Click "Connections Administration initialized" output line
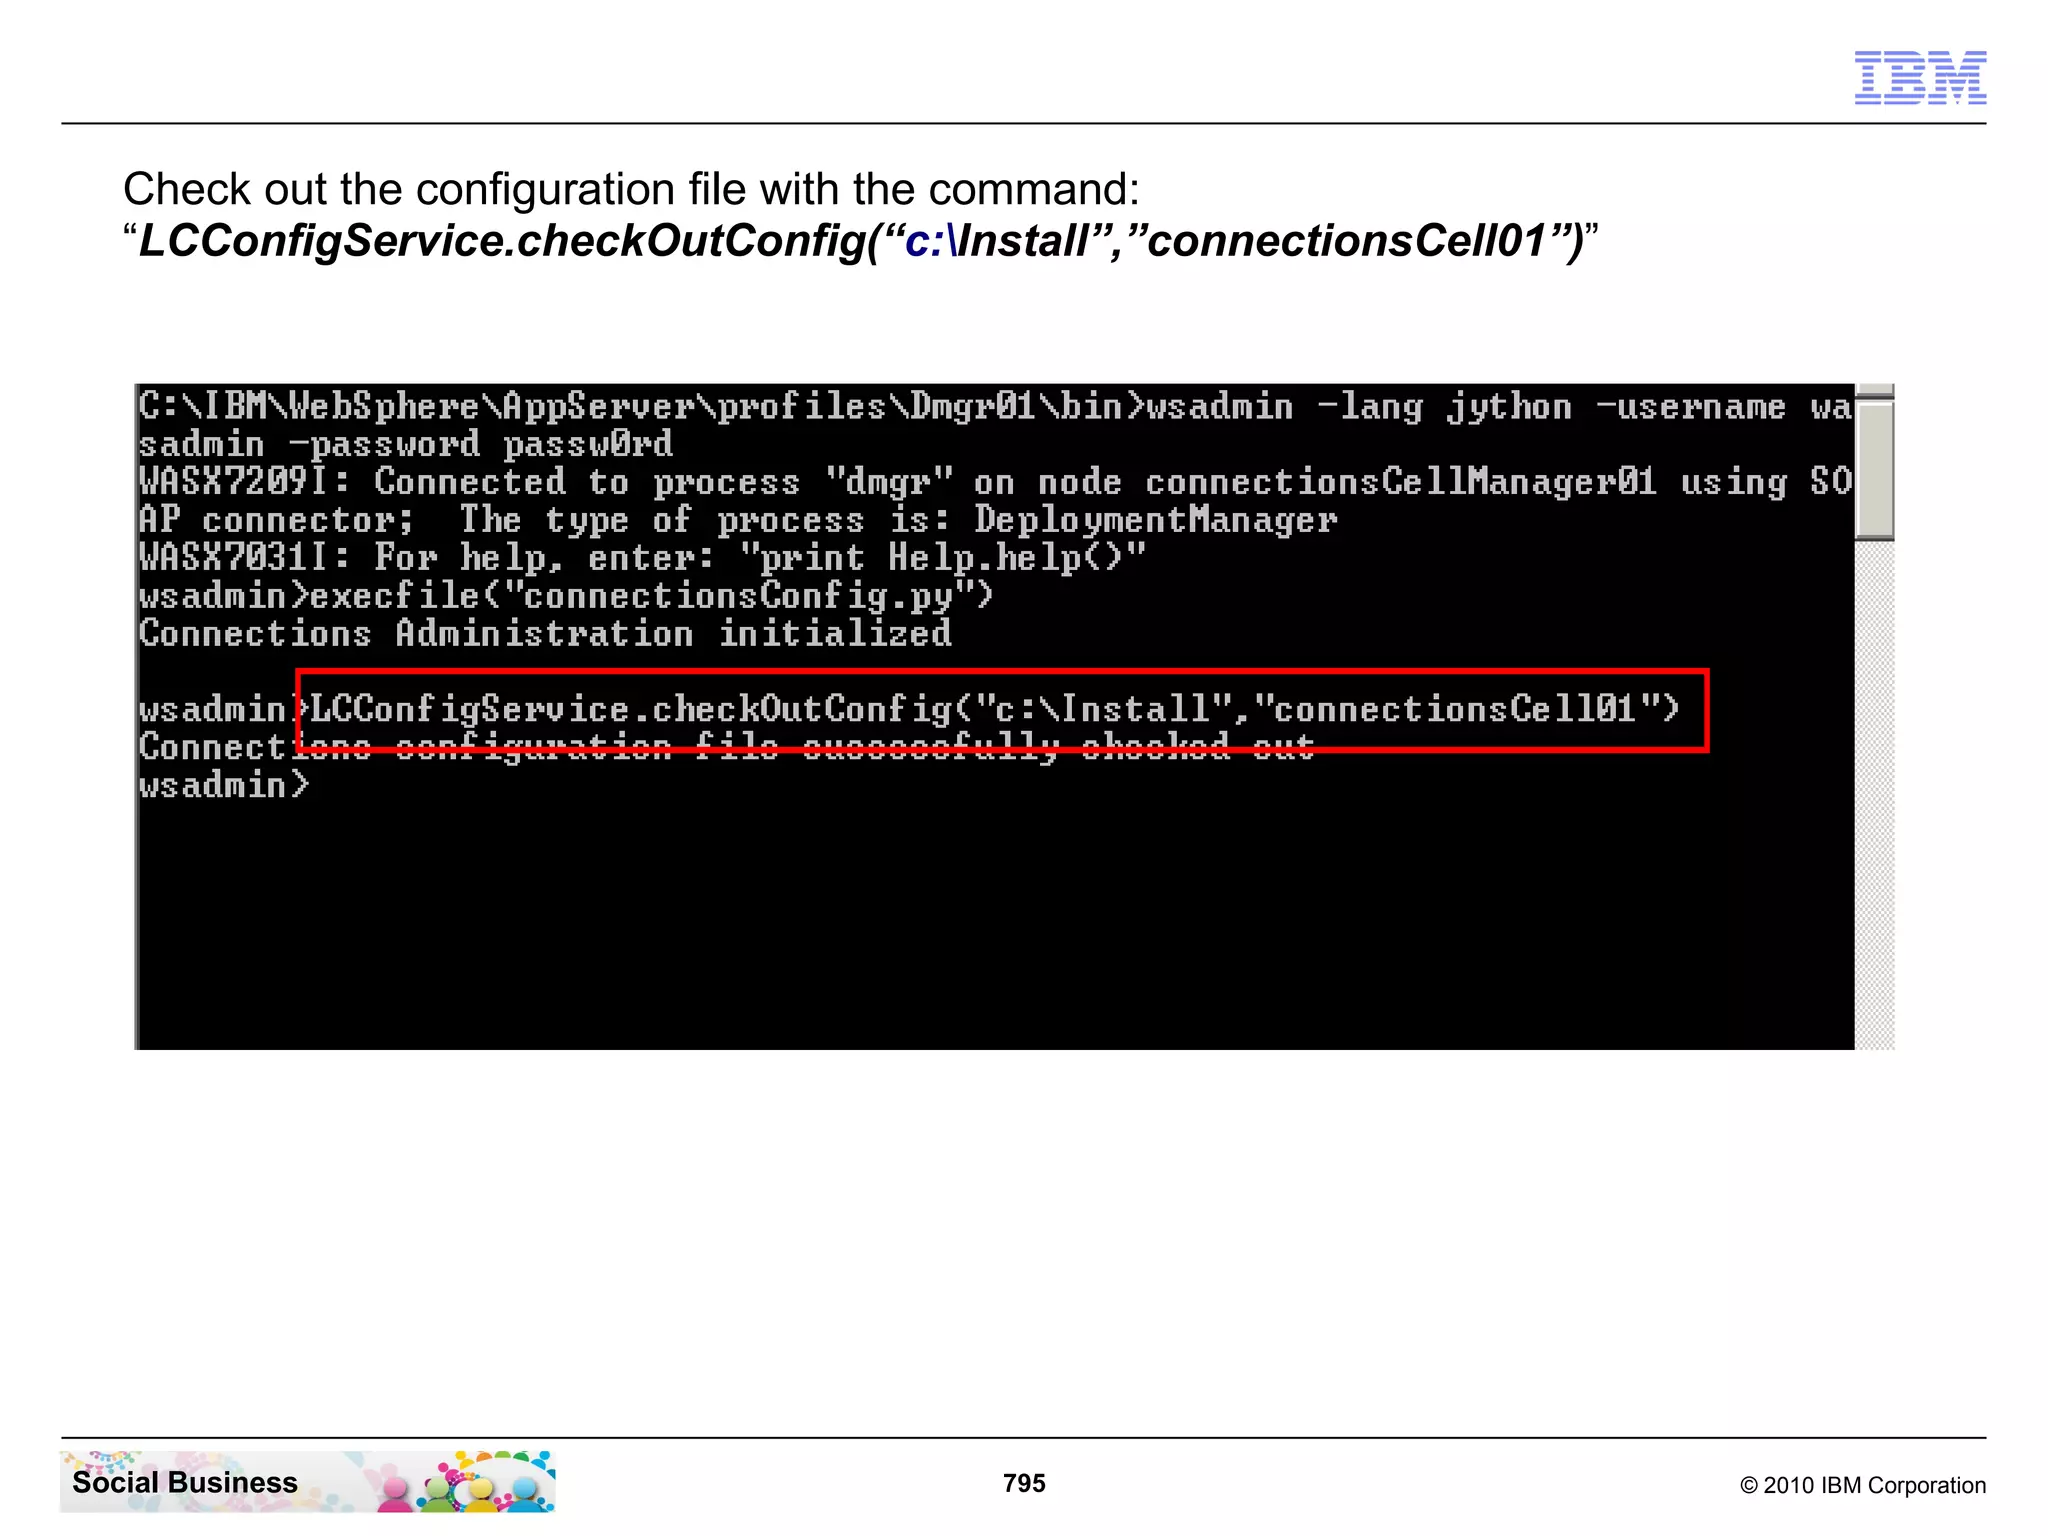Screen dimensions: 2048x1536 coord(545,634)
